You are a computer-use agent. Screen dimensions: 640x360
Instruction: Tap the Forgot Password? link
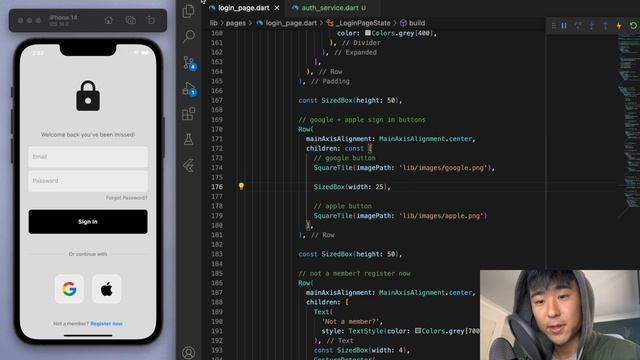127,198
